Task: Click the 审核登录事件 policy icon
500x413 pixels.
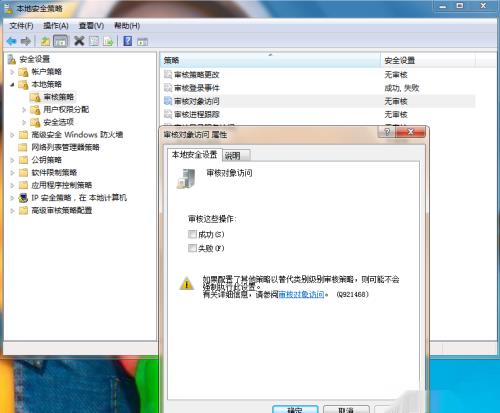Action: [168, 88]
